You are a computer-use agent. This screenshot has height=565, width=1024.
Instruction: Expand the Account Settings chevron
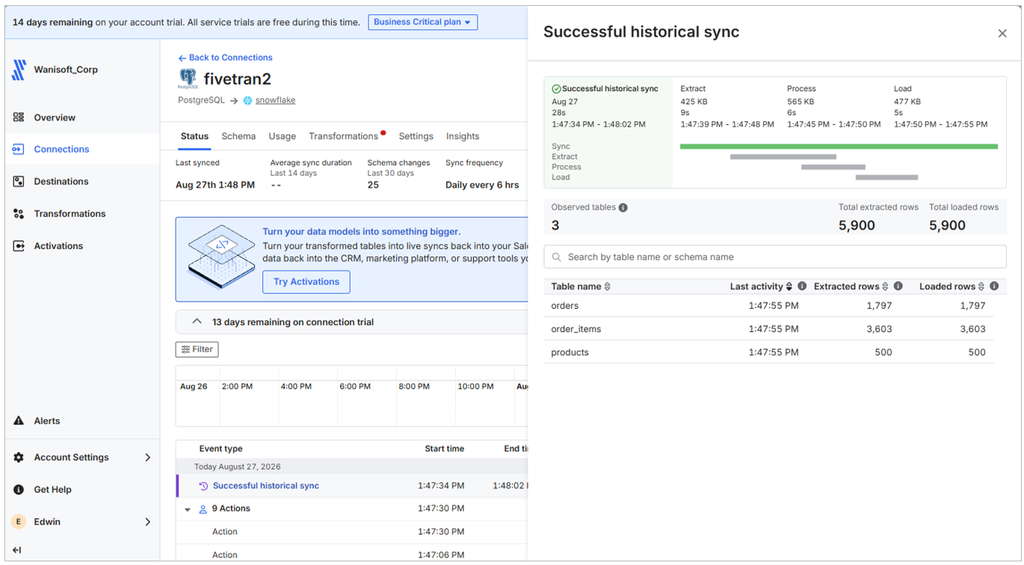(x=148, y=457)
